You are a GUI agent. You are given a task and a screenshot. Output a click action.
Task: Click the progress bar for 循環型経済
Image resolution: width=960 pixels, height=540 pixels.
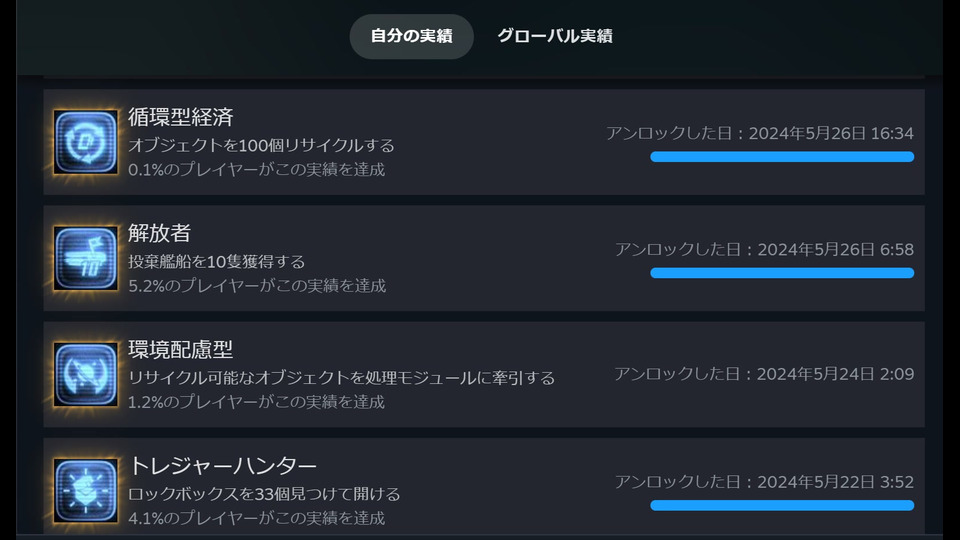pos(782,157)
